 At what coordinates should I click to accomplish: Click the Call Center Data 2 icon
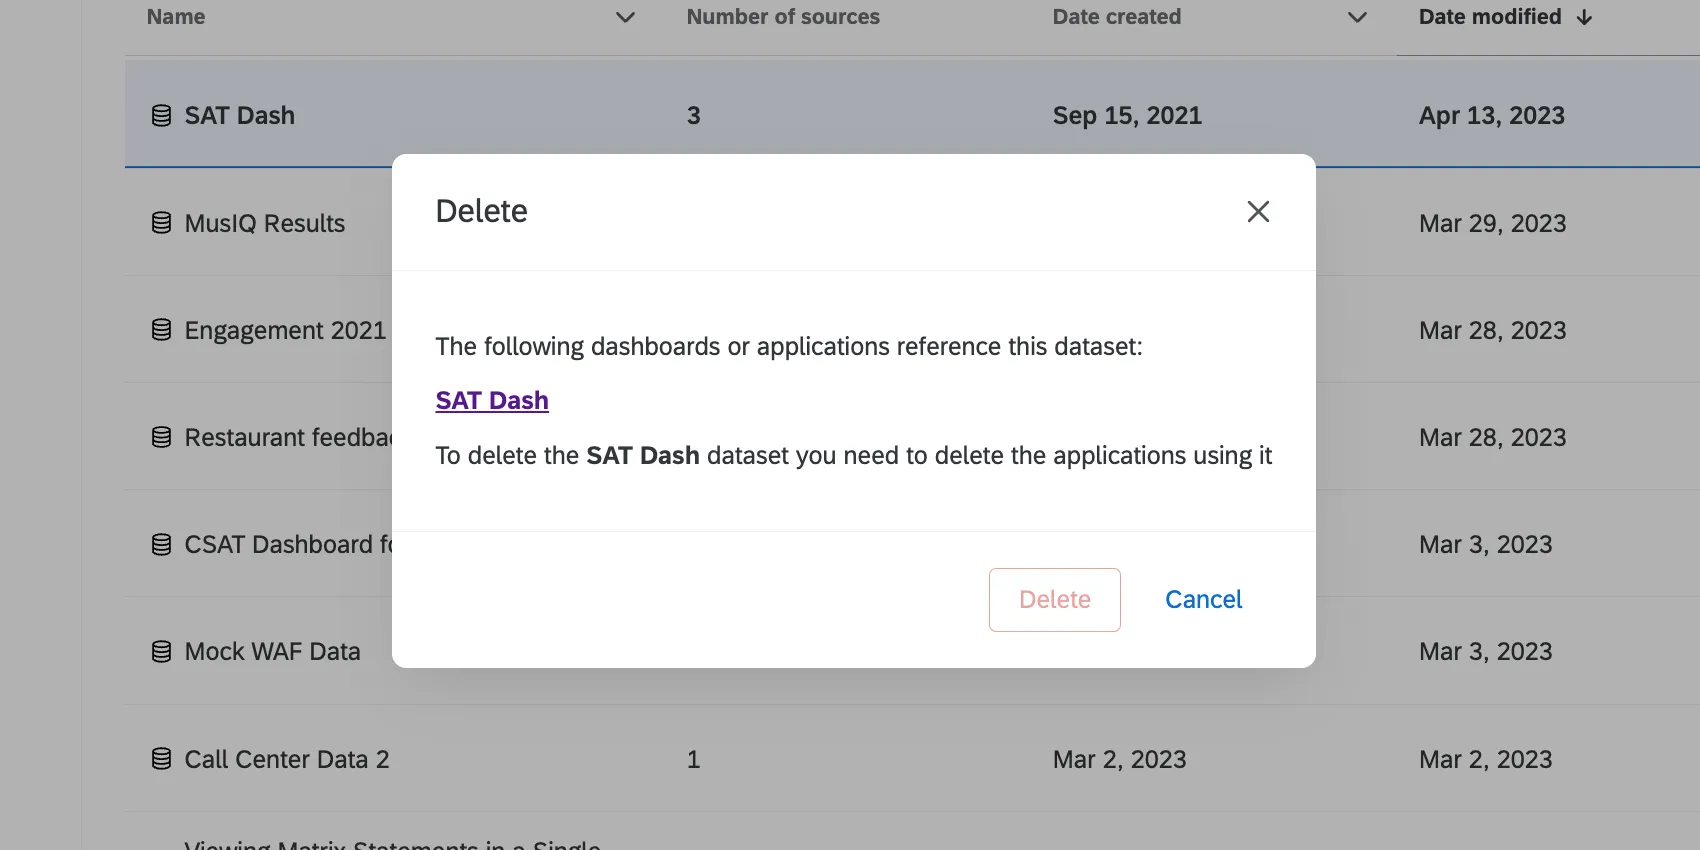coord(161,759)
